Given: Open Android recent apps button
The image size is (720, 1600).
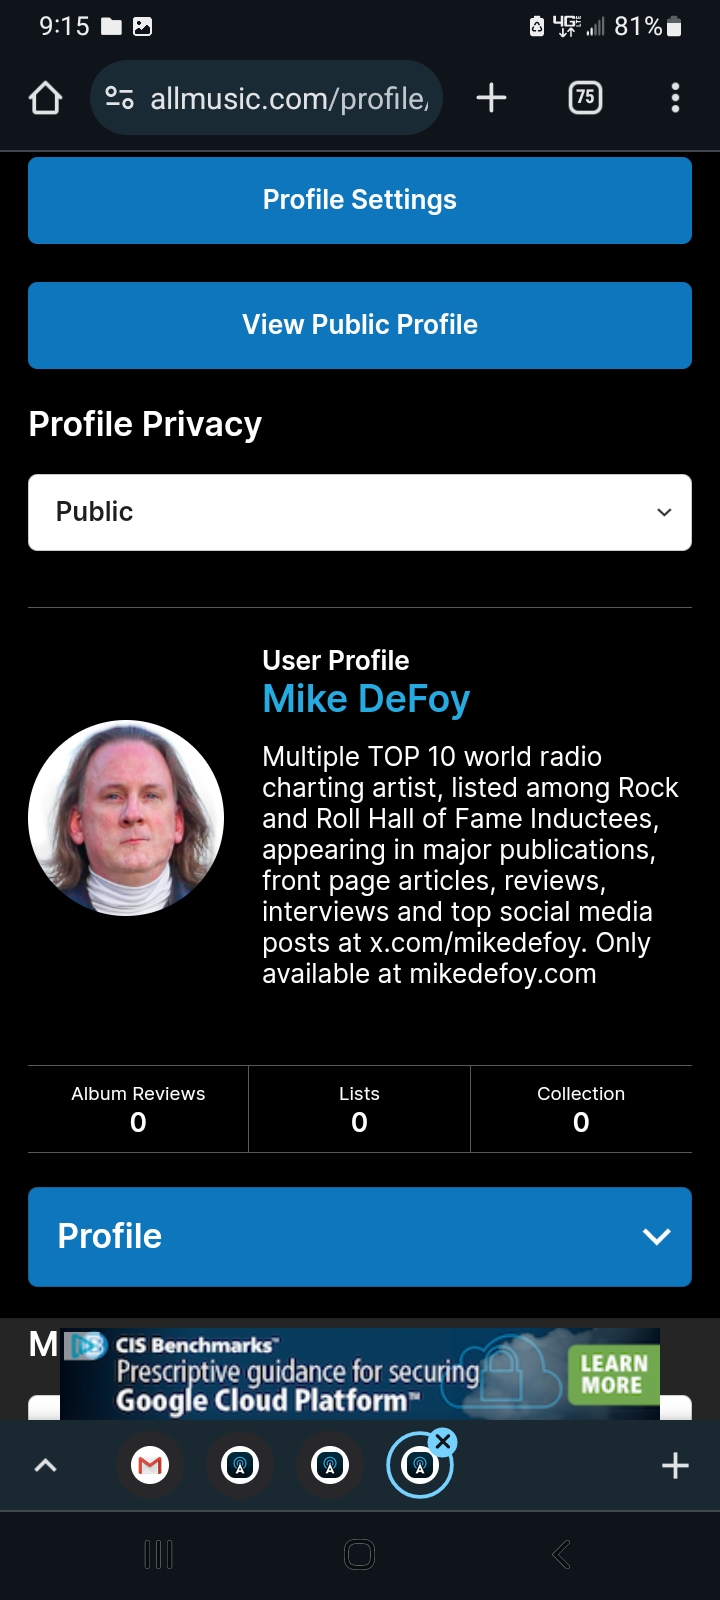Looking at the screenshot, I should [x=159, y=1554].
